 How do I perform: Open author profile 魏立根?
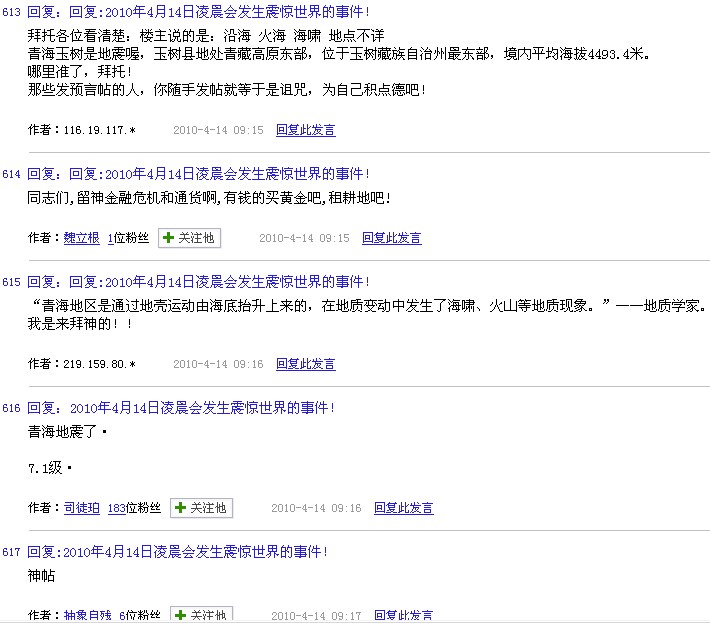coord(81,238)
